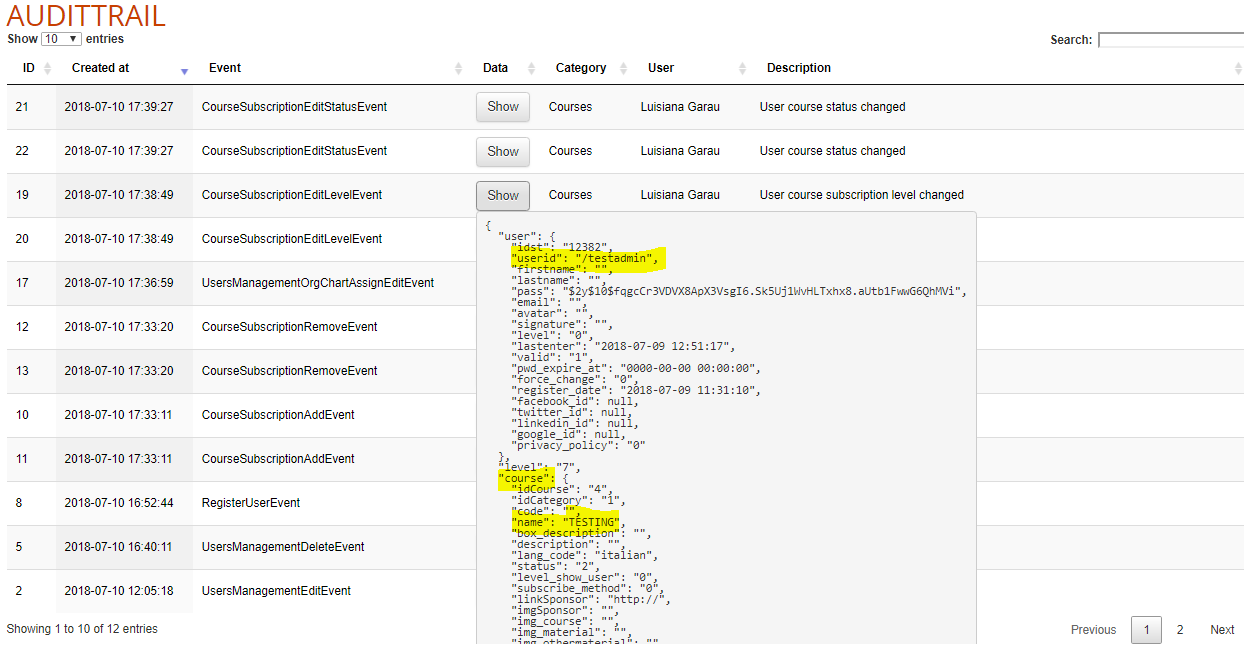Click the AUDITTRAIL page heading
Image resolution: width=1244 pixels, height=650 pixels.
point(86,16)
